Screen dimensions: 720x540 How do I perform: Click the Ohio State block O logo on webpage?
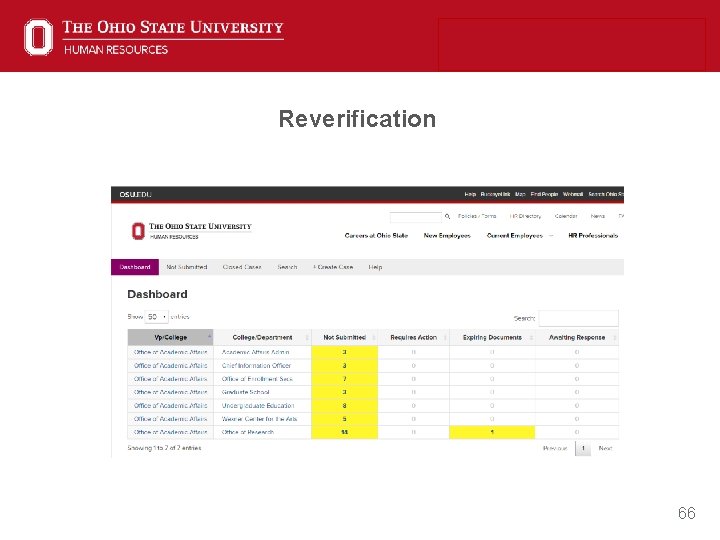pyautogui.click(x=138, y=231)
